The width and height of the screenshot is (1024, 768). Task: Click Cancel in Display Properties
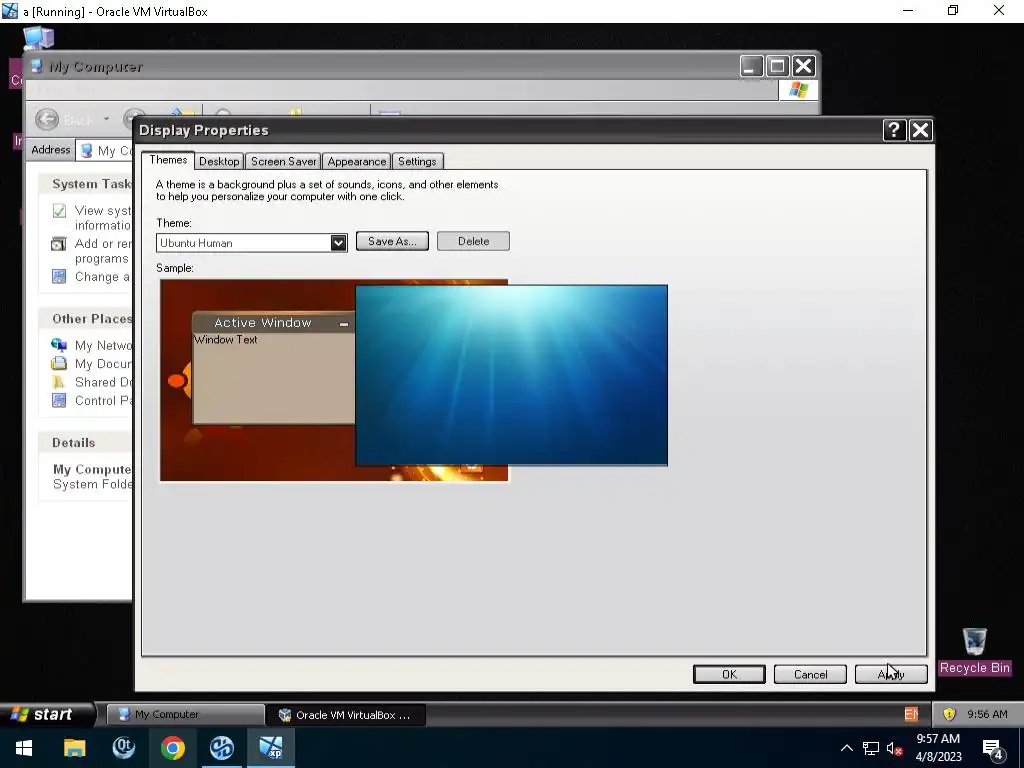810,675
